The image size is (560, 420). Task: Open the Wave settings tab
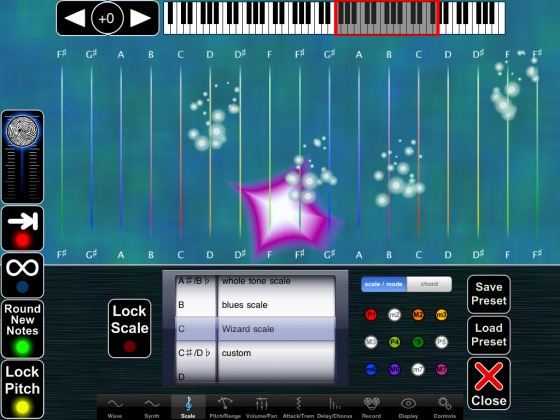pos(115,408)
